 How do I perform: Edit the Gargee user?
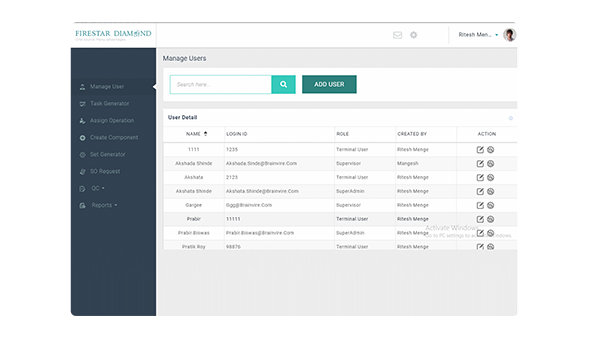pos(480,205)
